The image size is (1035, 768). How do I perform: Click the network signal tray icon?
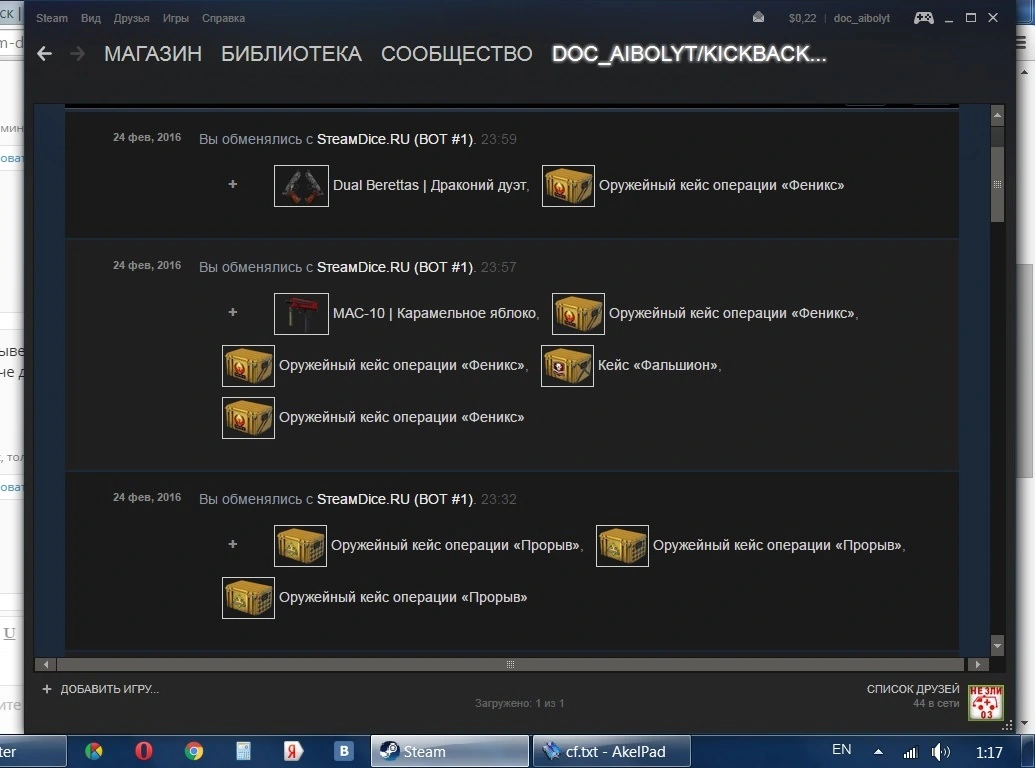tap(910, 752)
